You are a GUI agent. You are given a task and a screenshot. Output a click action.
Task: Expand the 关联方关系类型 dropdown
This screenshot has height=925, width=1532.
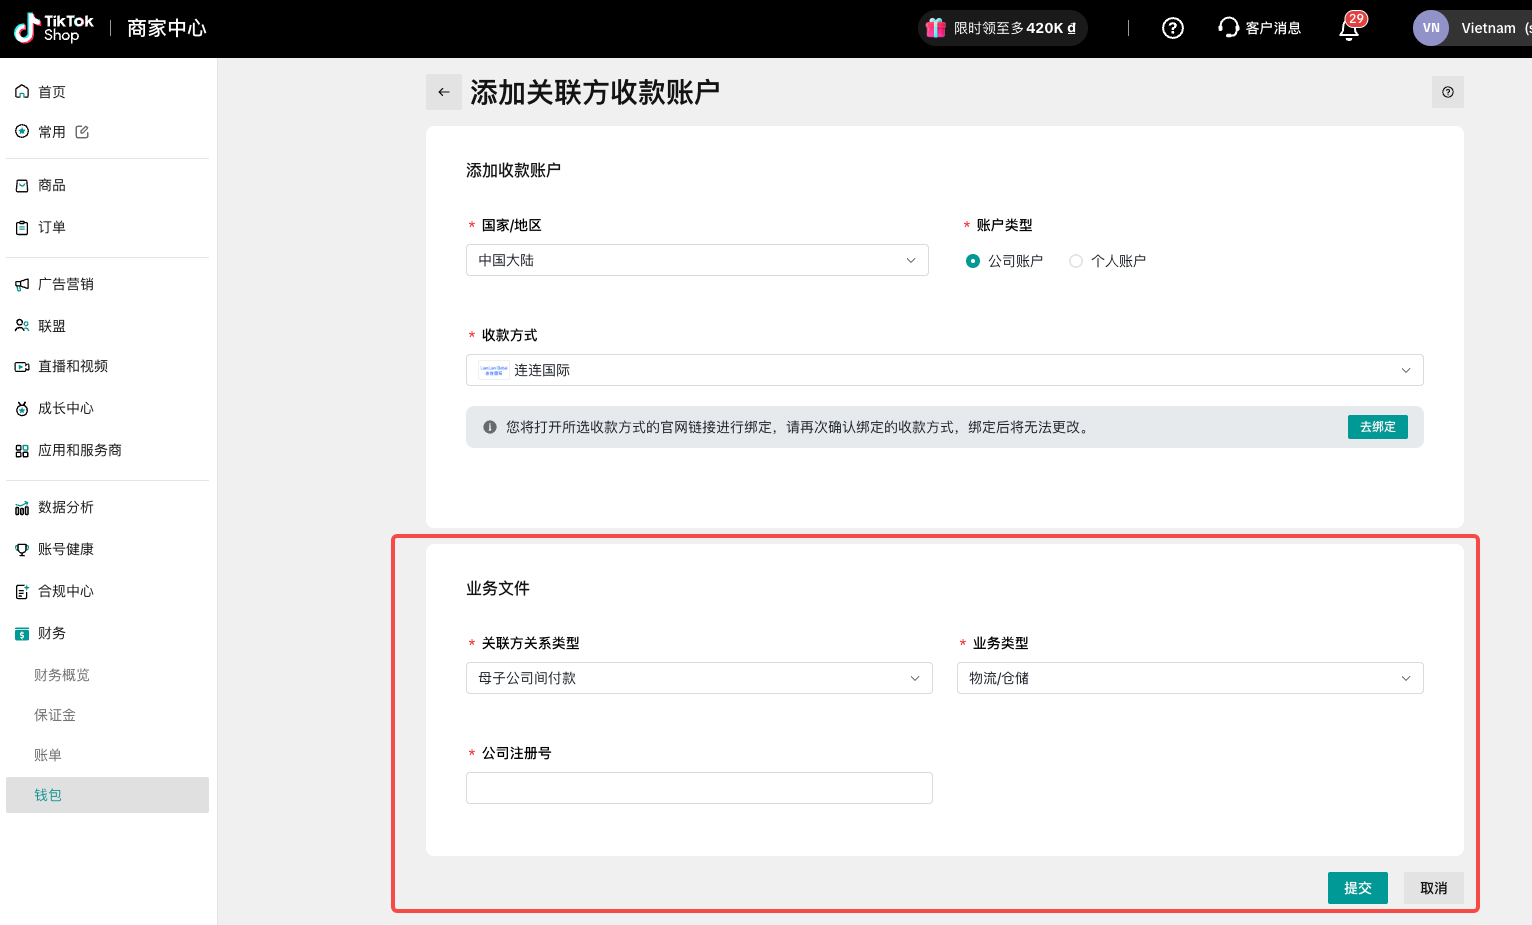(698, 678)
